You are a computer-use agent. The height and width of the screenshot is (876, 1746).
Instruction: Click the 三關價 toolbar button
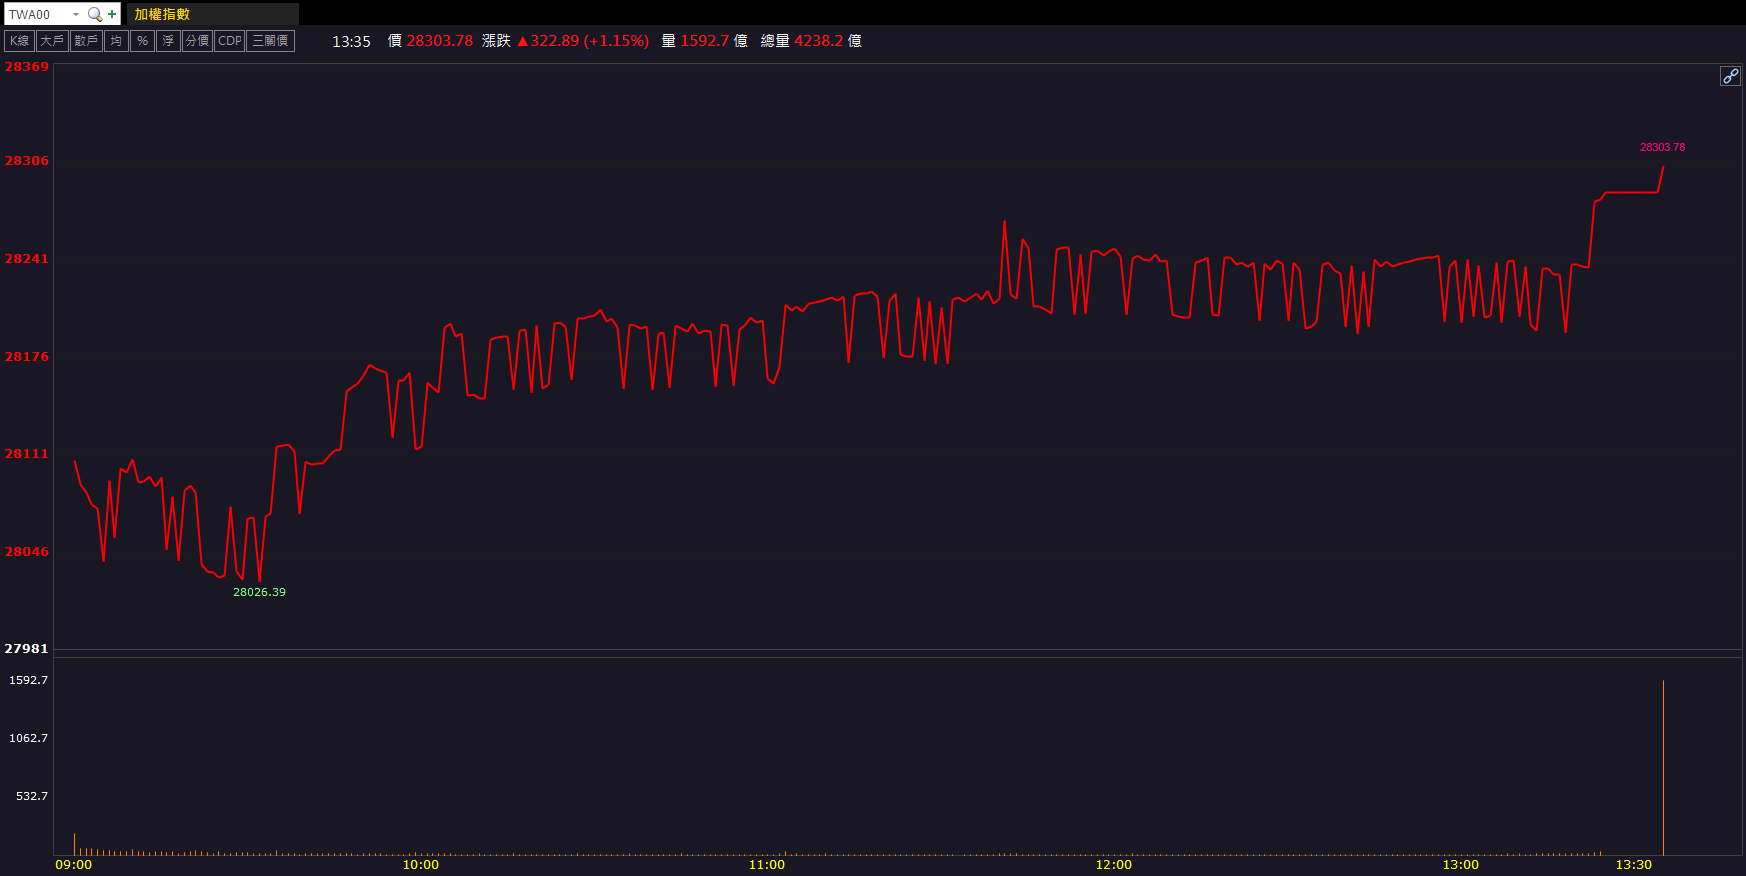(270, 41)
